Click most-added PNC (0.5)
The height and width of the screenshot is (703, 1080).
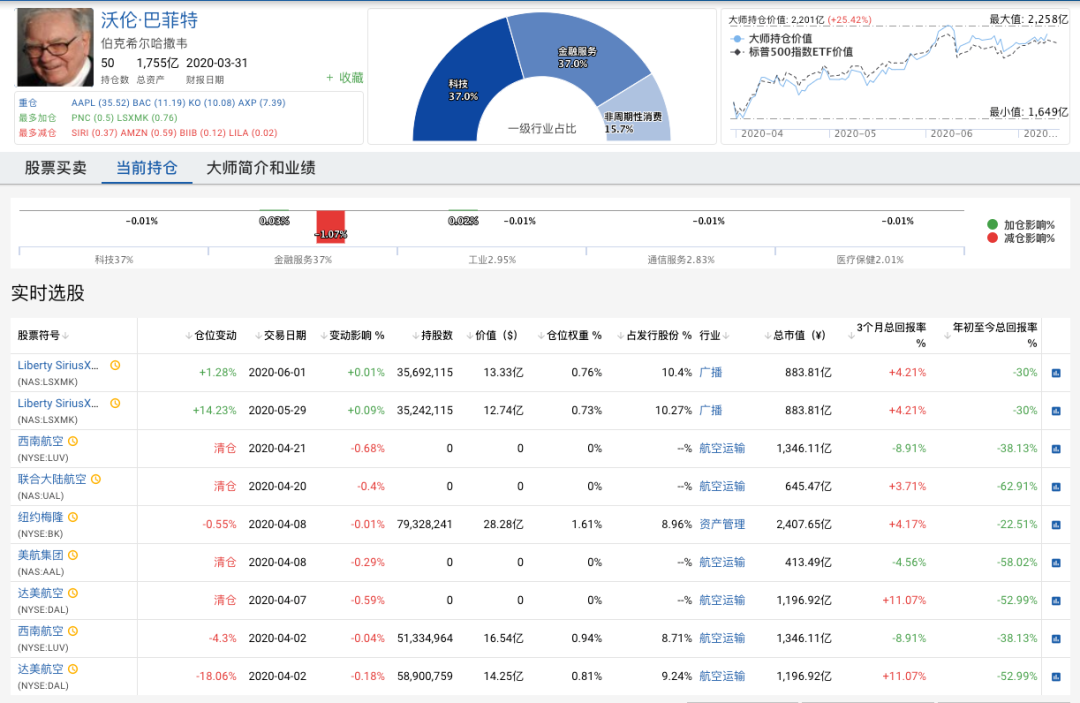tap(92, 118)
